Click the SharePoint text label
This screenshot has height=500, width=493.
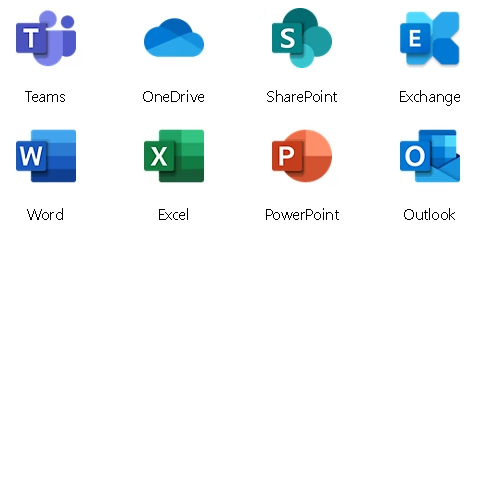pyautogui.click(x=302, y=97)
